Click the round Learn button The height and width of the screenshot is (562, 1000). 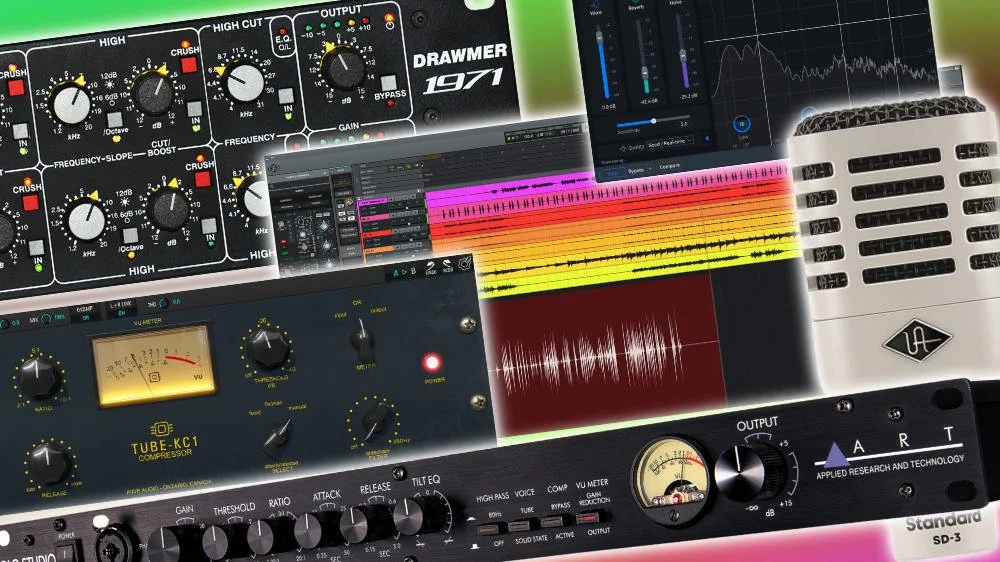point(741,124)
